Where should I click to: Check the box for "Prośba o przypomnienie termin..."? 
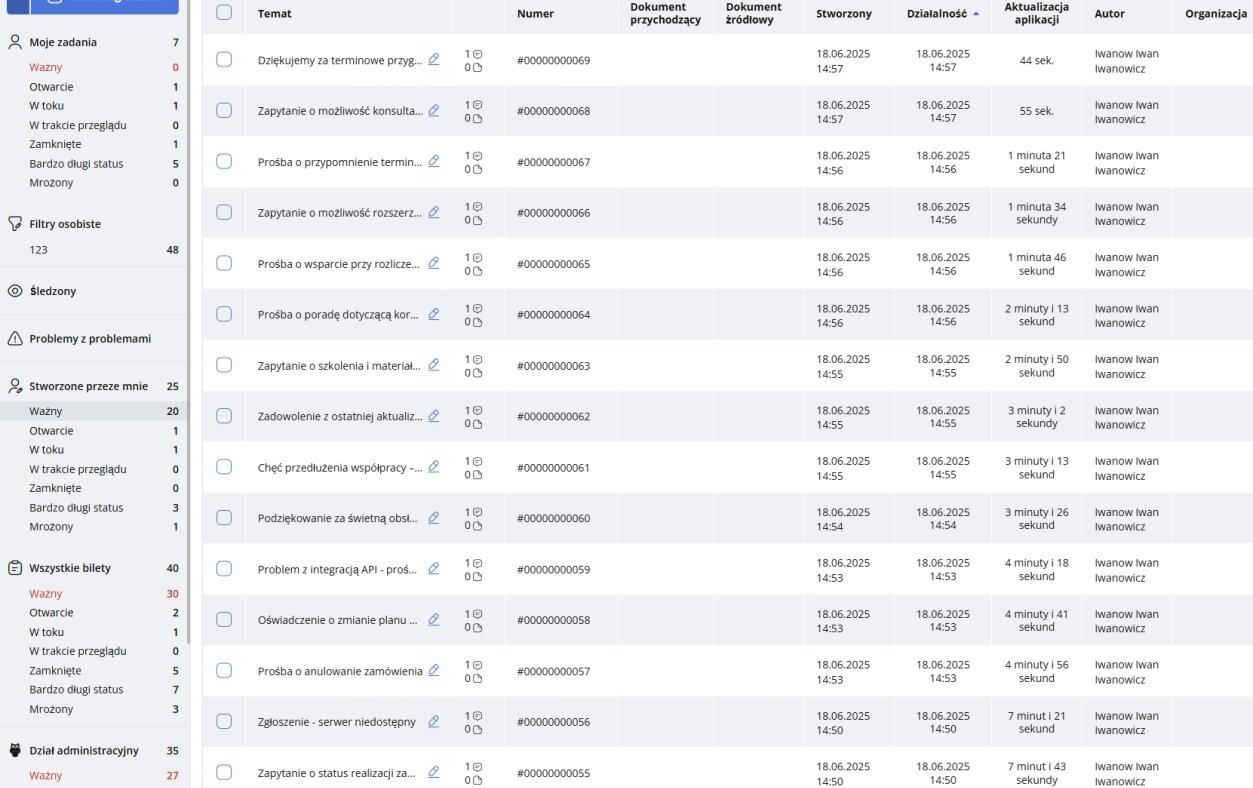(x=224, y=161)
